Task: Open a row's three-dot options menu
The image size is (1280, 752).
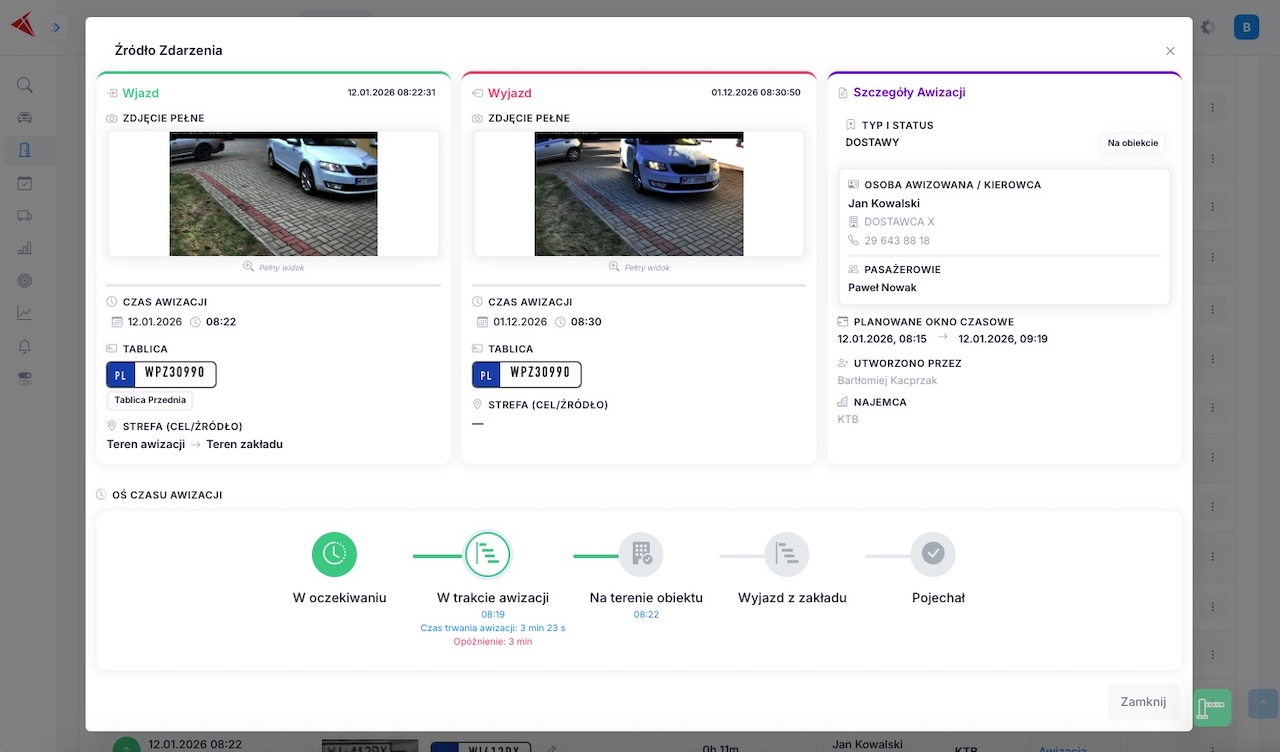Action: [x=1214, y=107]
